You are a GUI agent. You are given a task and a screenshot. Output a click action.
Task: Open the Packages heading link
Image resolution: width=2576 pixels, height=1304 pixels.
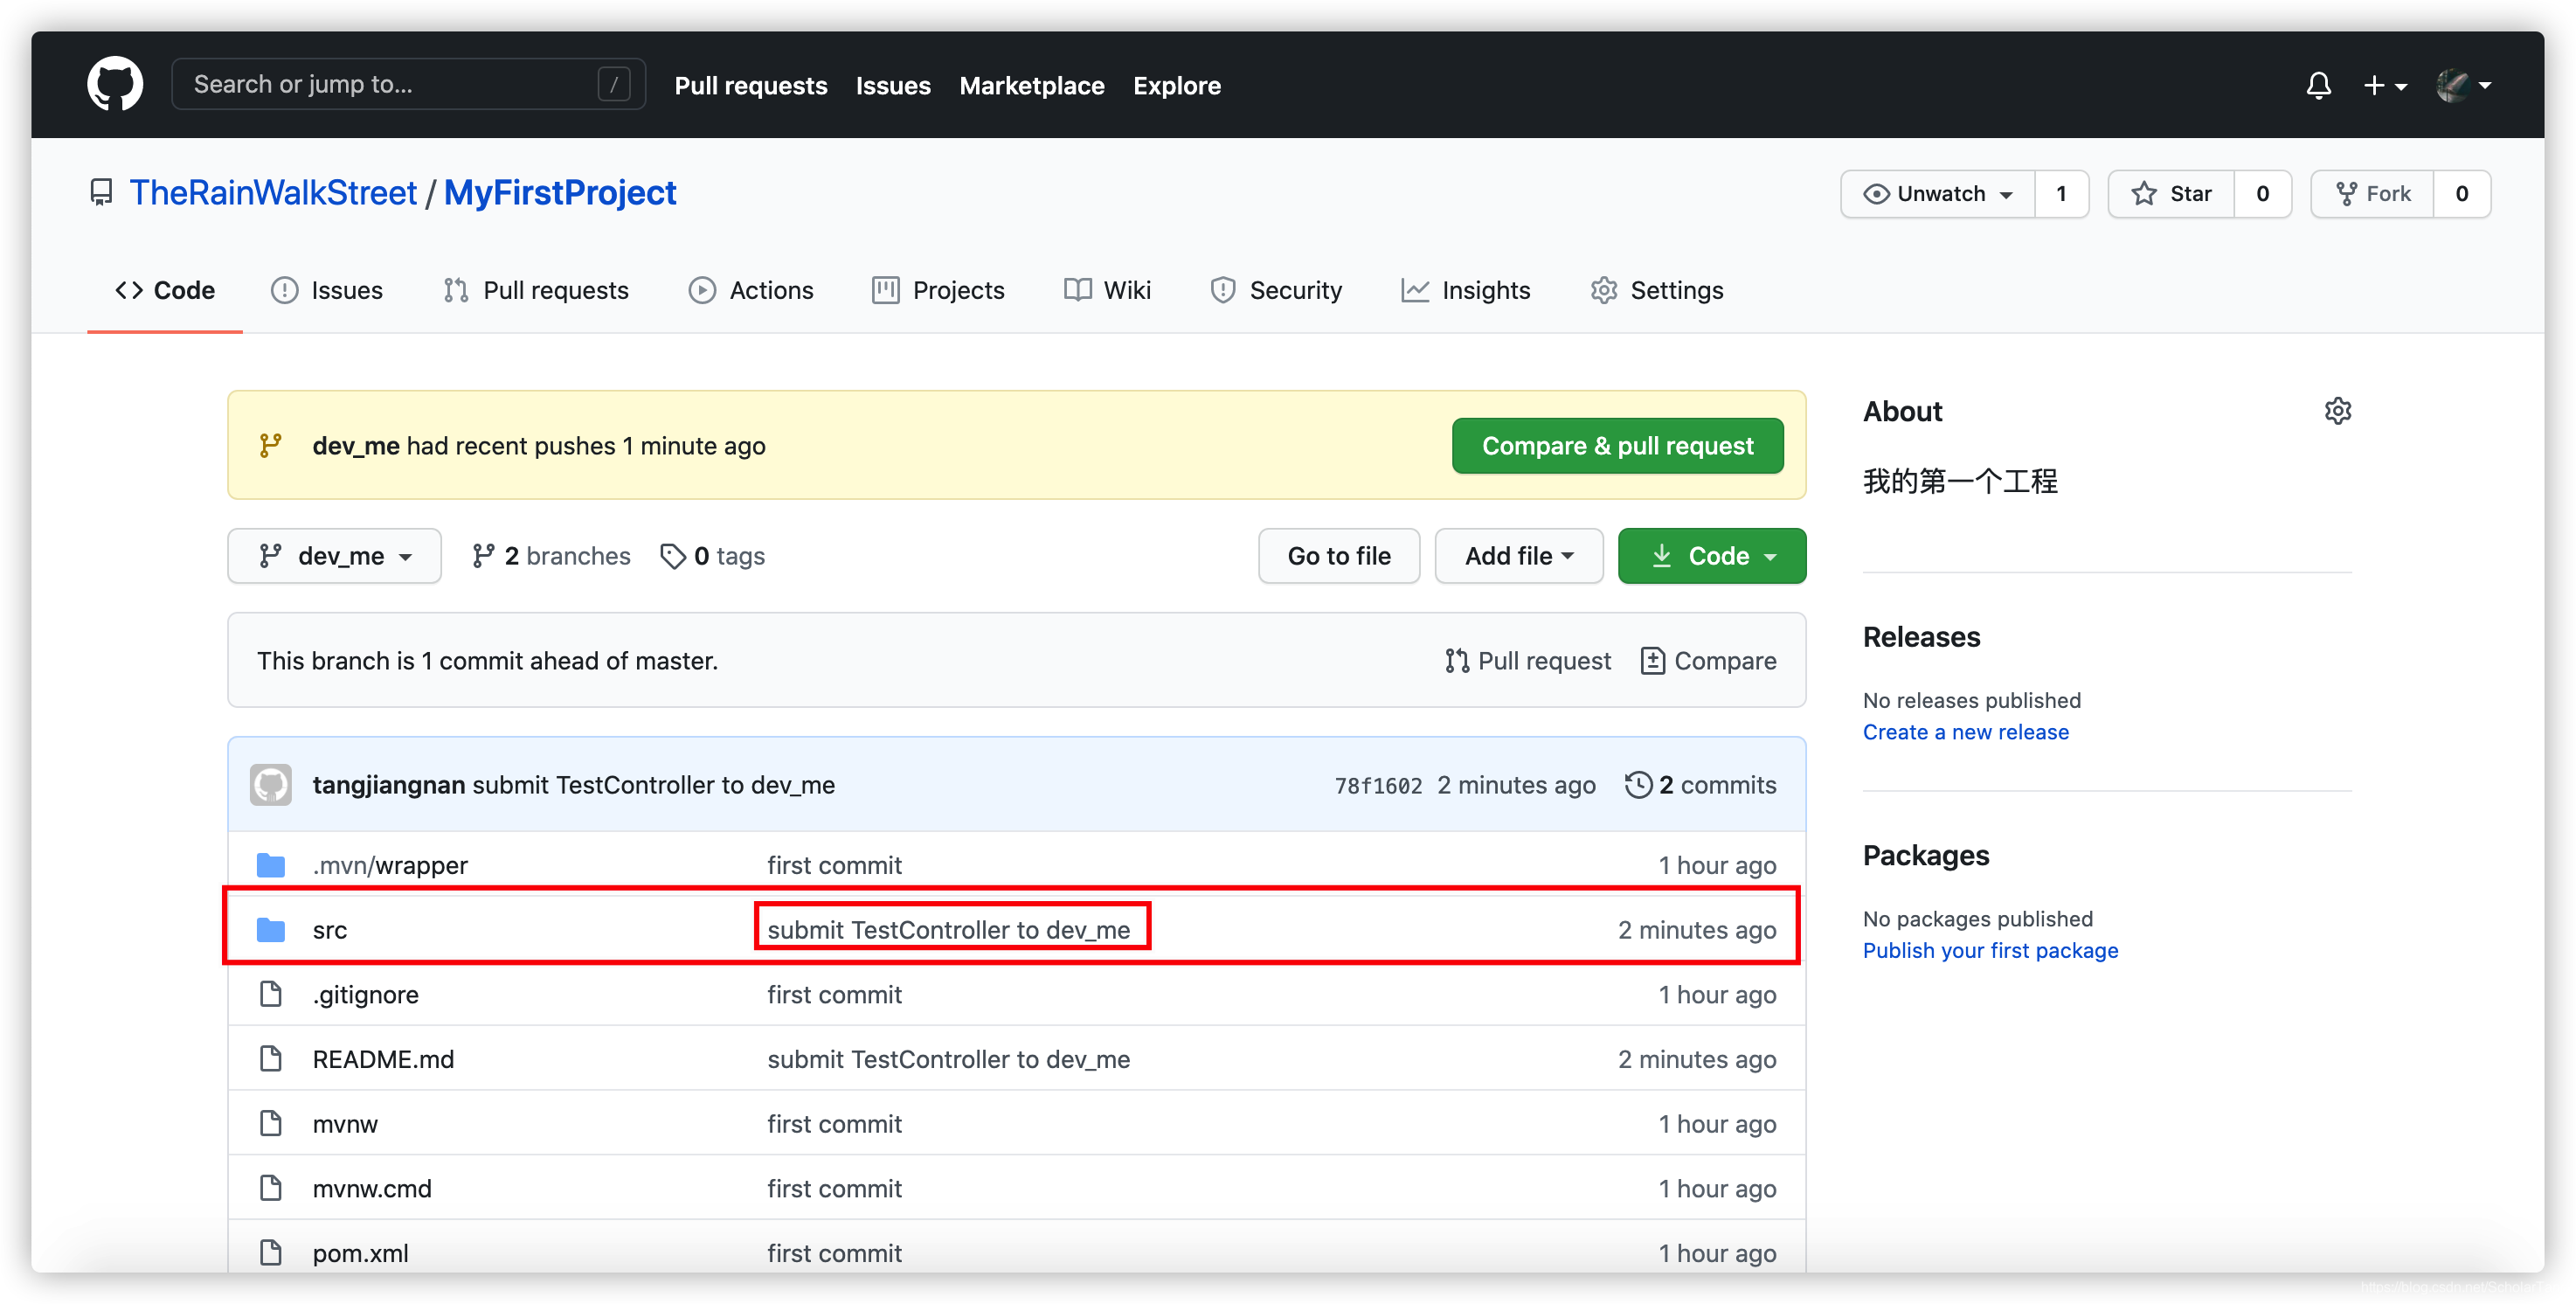[1925, 855]
